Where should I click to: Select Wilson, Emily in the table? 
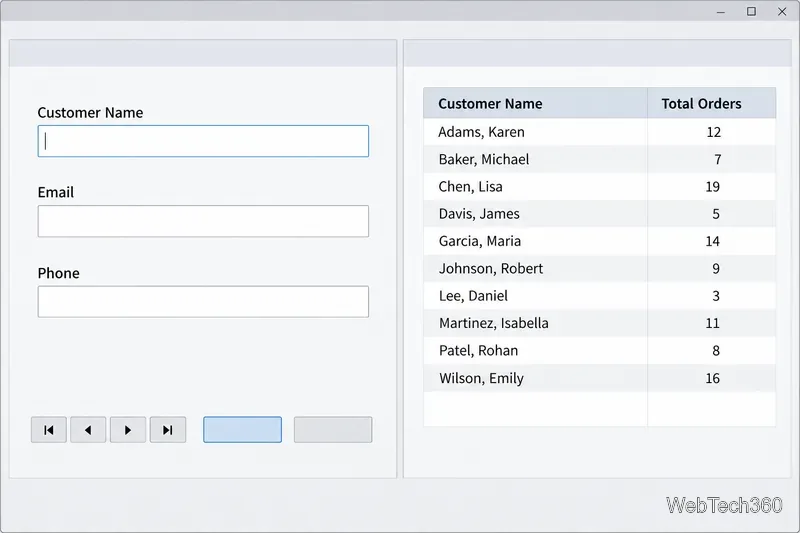pyautogui.click(x=599, y=378)
